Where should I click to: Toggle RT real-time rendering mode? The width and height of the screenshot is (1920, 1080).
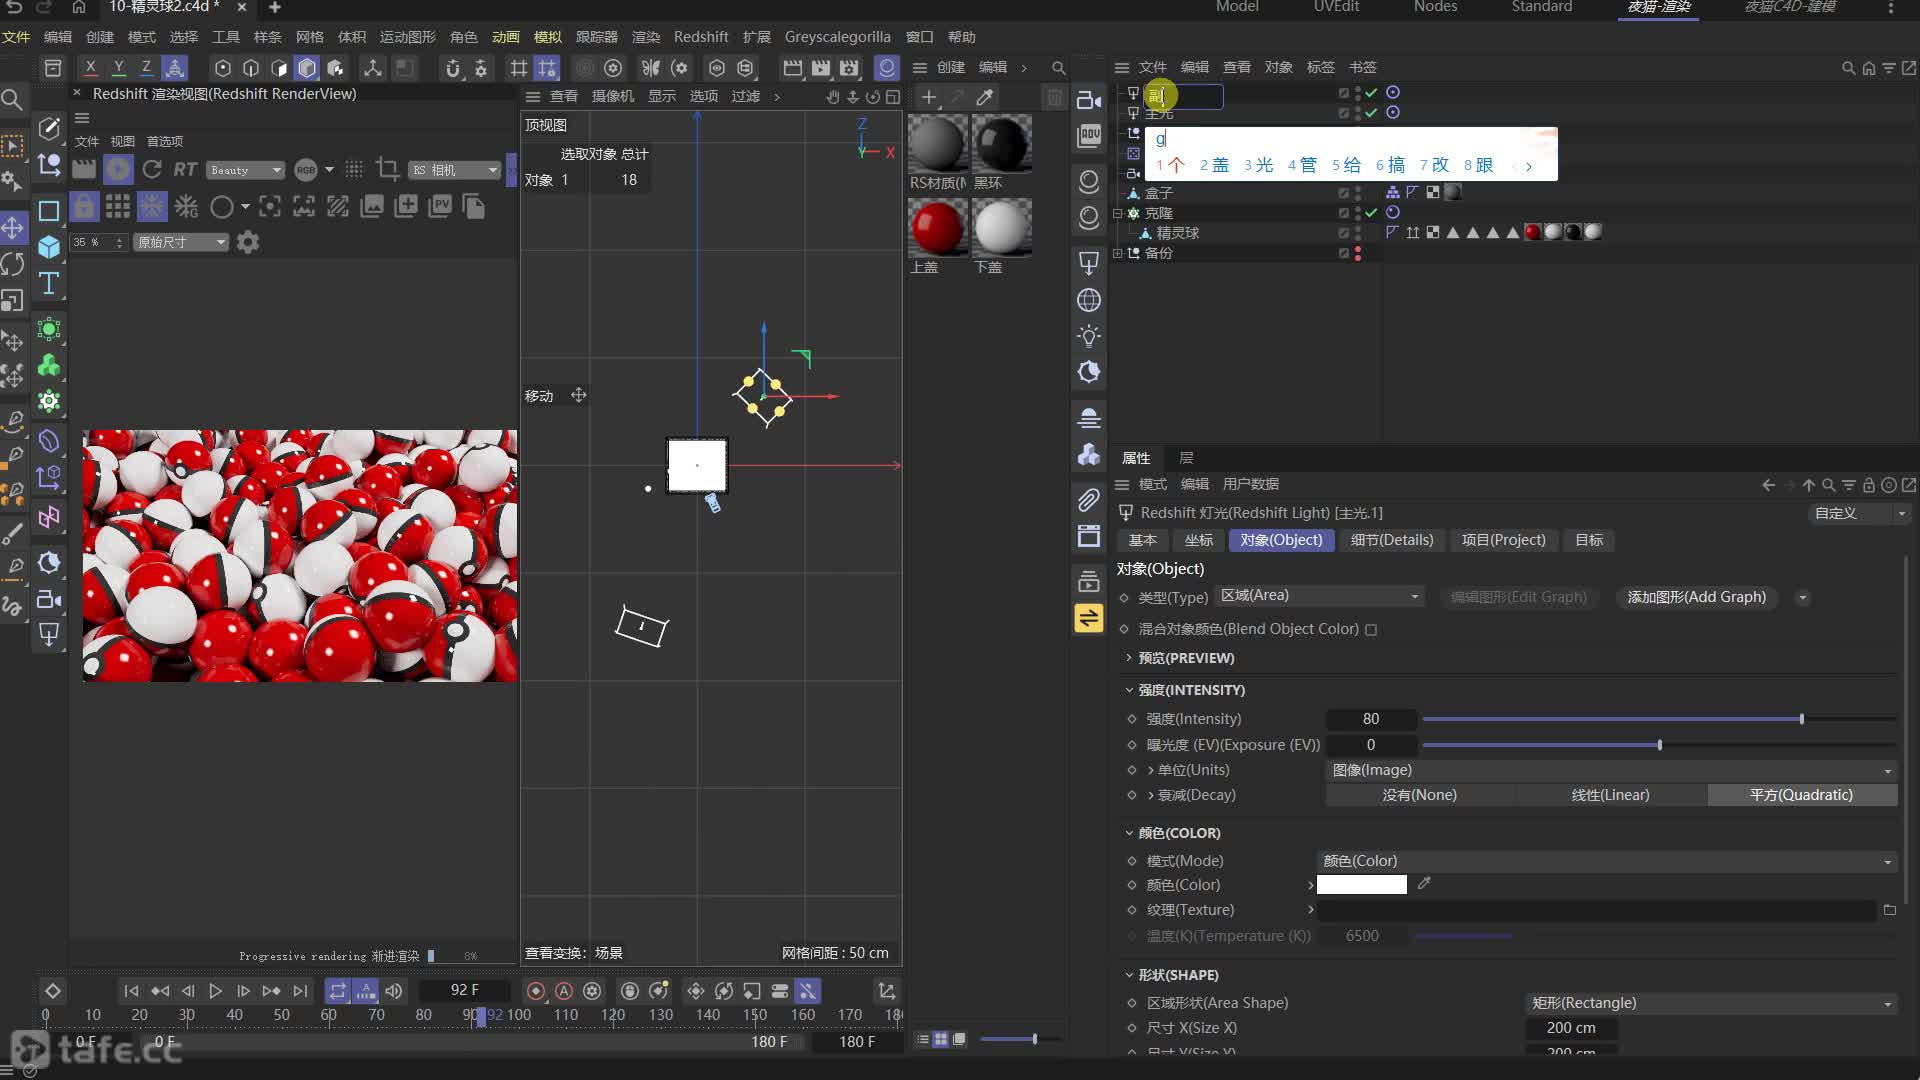pos(185,169)
